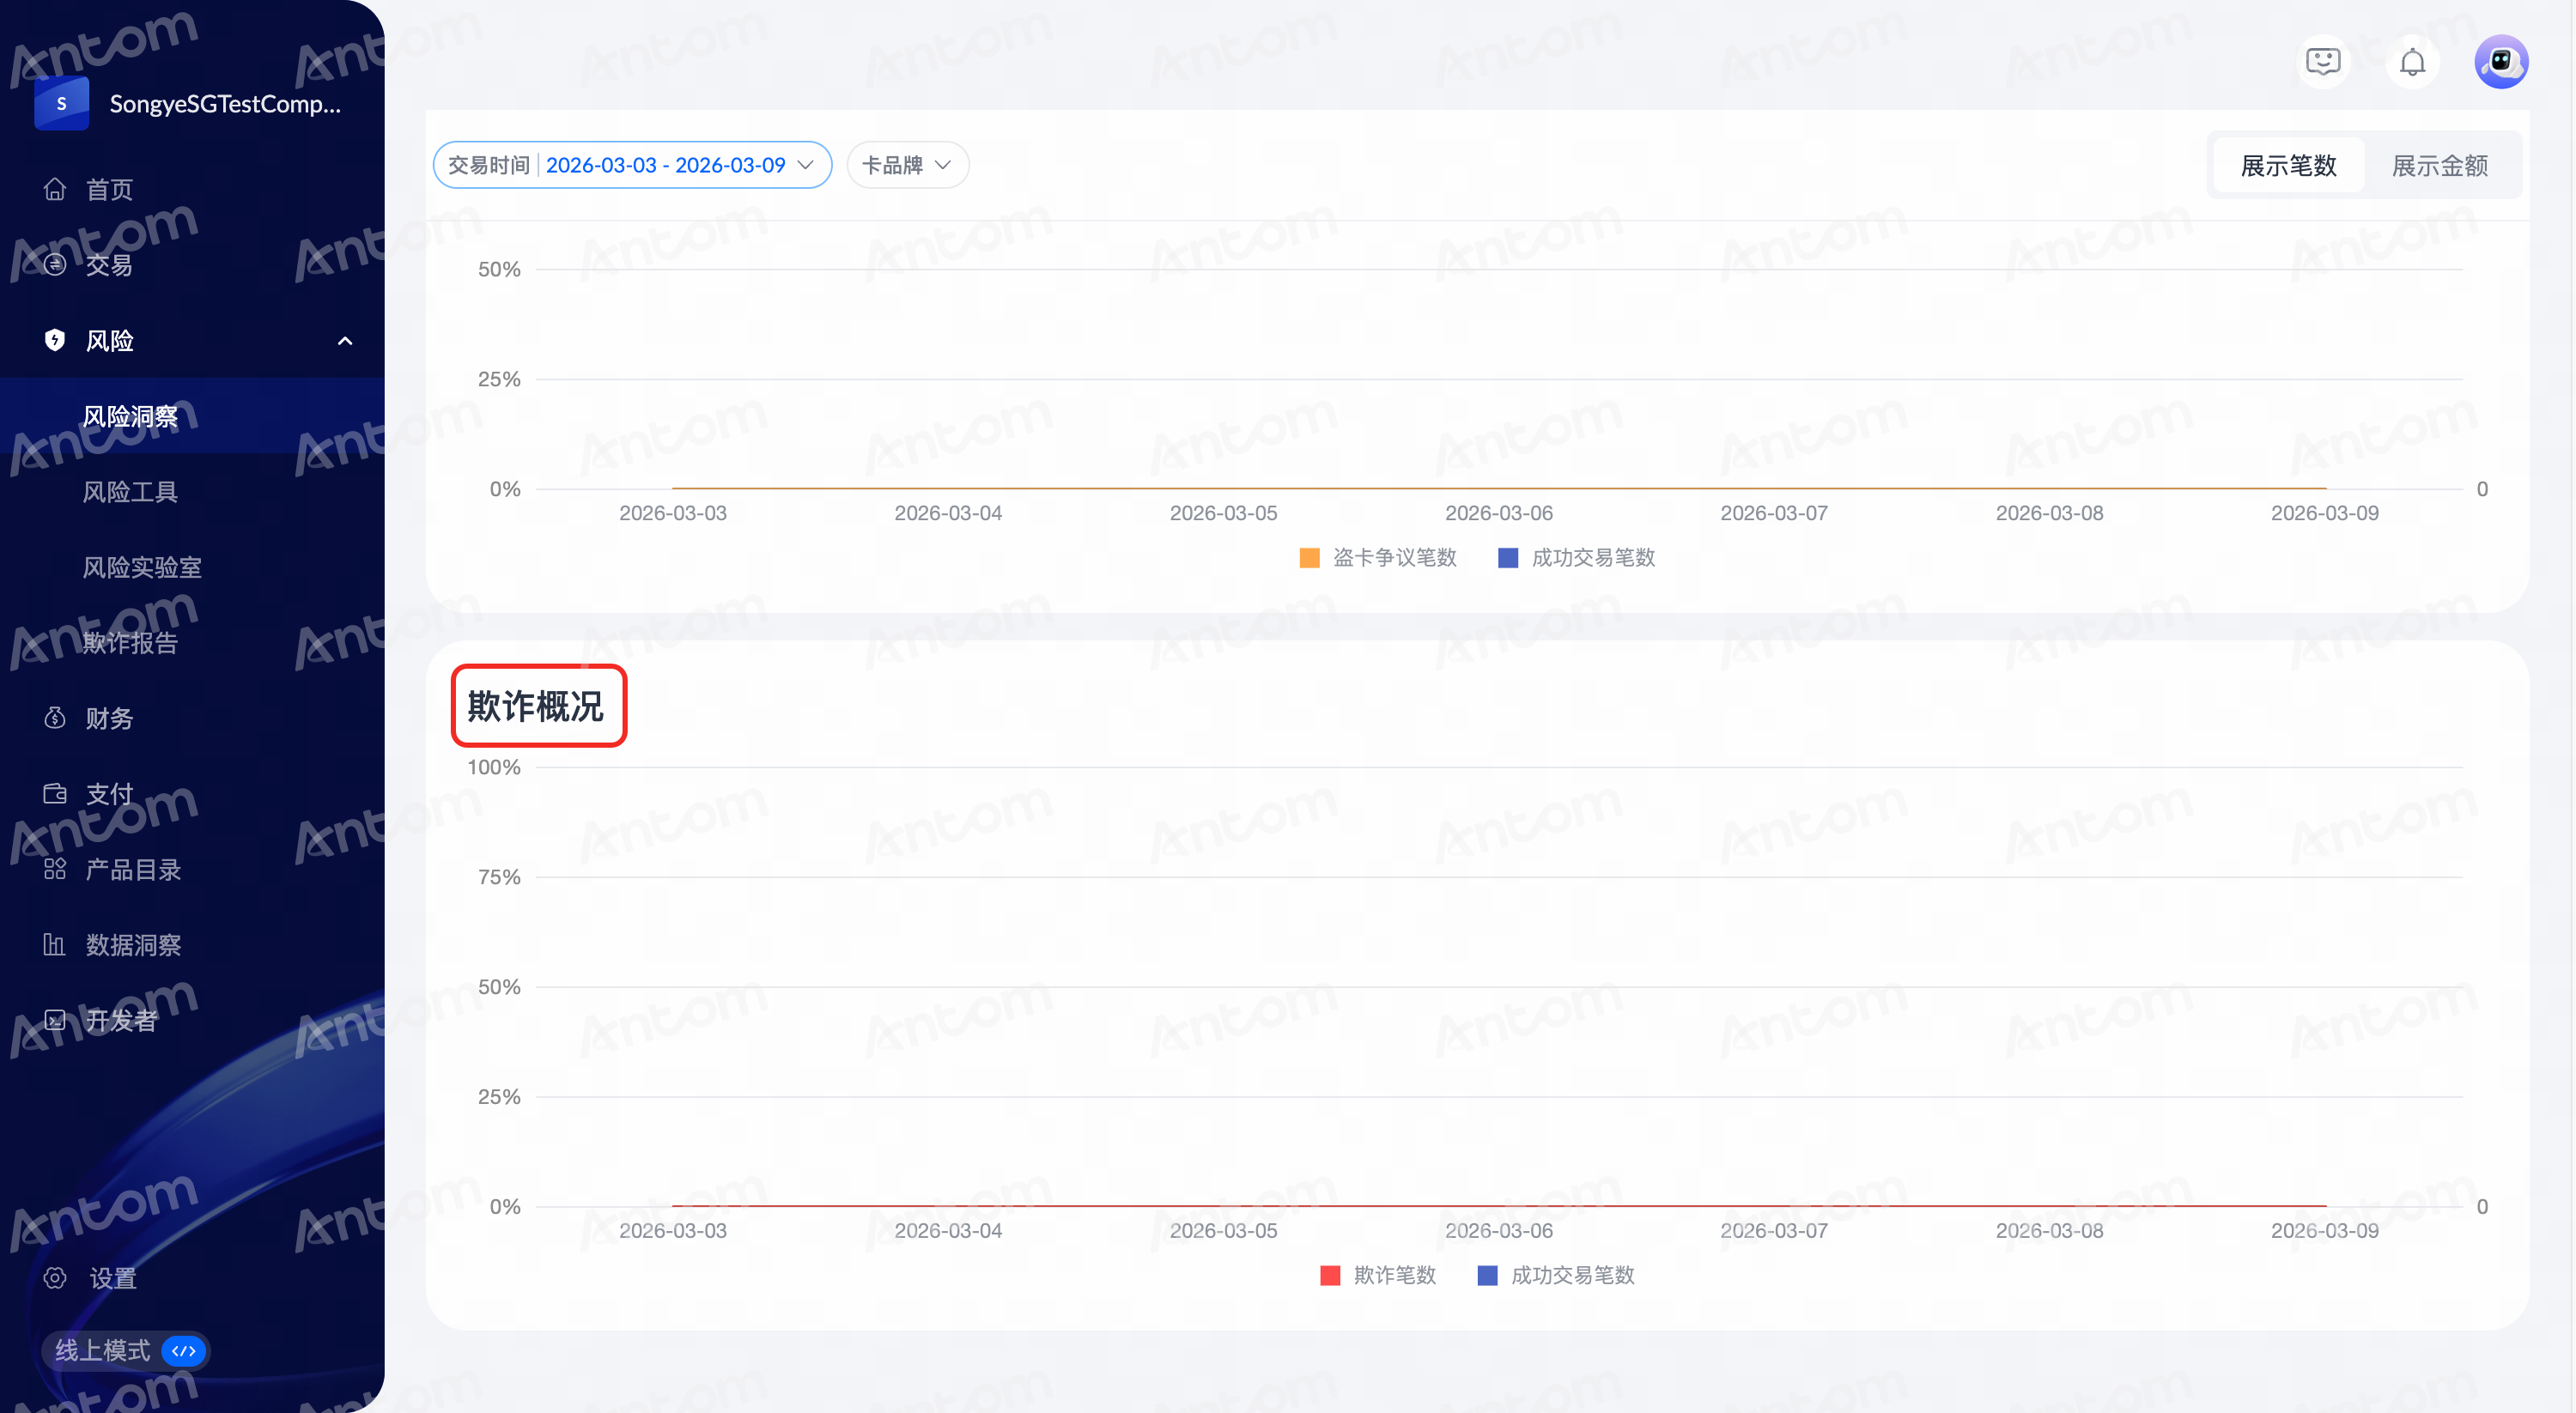
Task: Collapse the 风险 menu chevron
Action: 345,341
